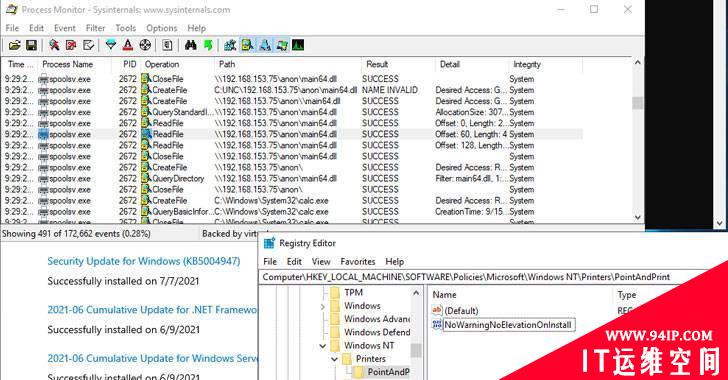728x380 pixels.
Task: Open Find with the binoculars icon
Action: coord(190,45)
